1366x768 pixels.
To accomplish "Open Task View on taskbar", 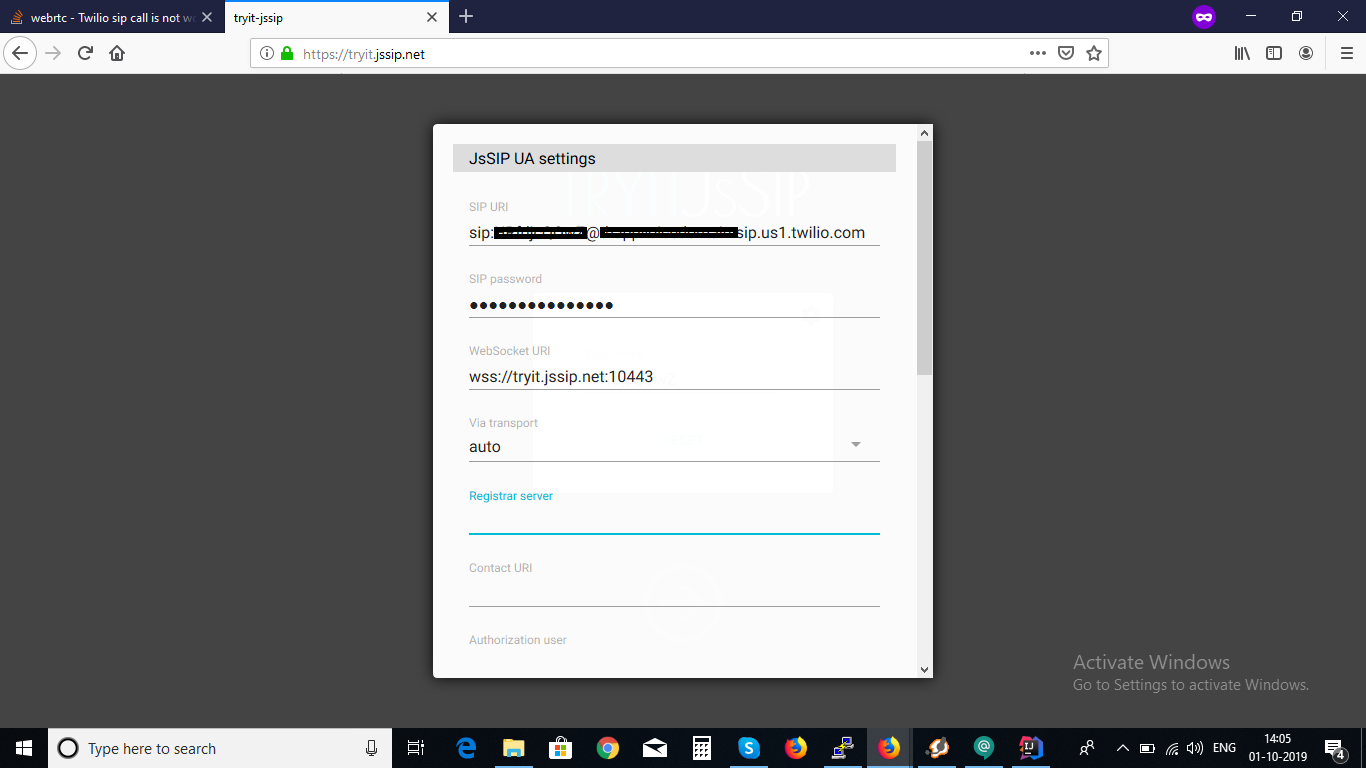I will (x=416, y=748).
